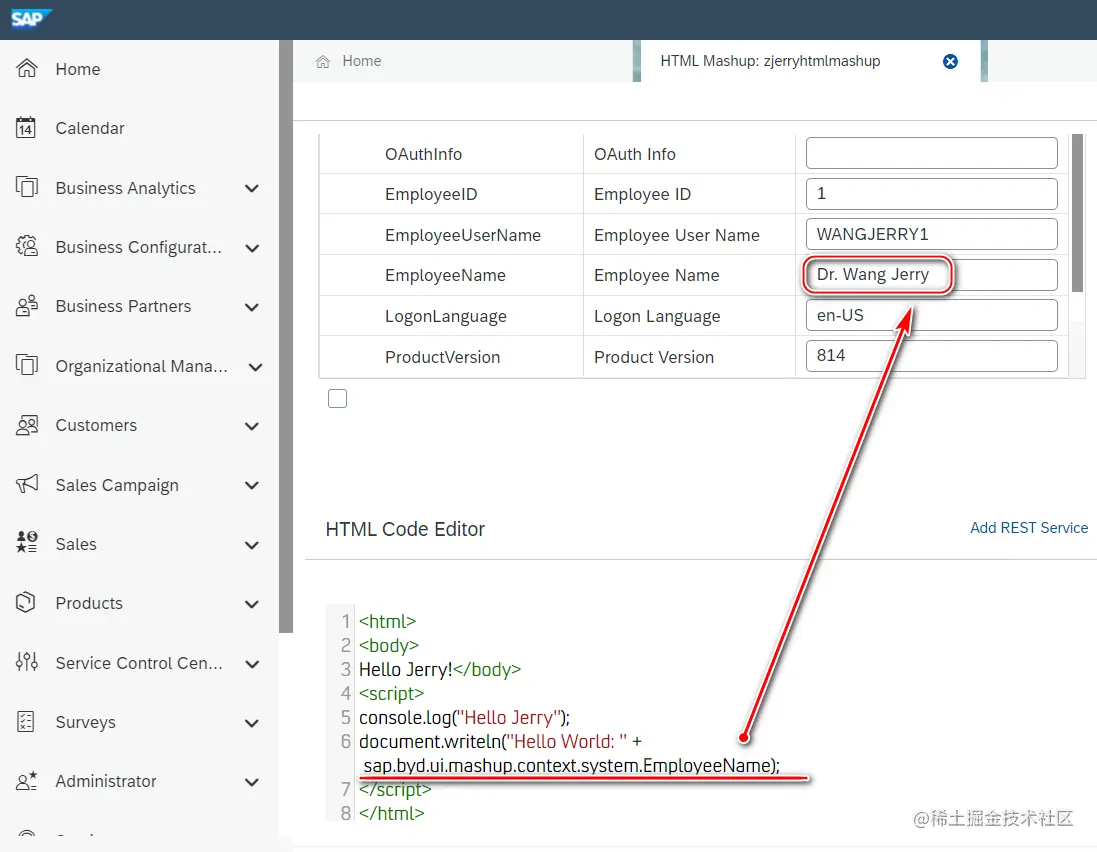Viewport: 1097px width, 852px height.
Task: Click the Employee User Name field WANGJERRY1
Action: pyautogui.click(x=931, y=234)
